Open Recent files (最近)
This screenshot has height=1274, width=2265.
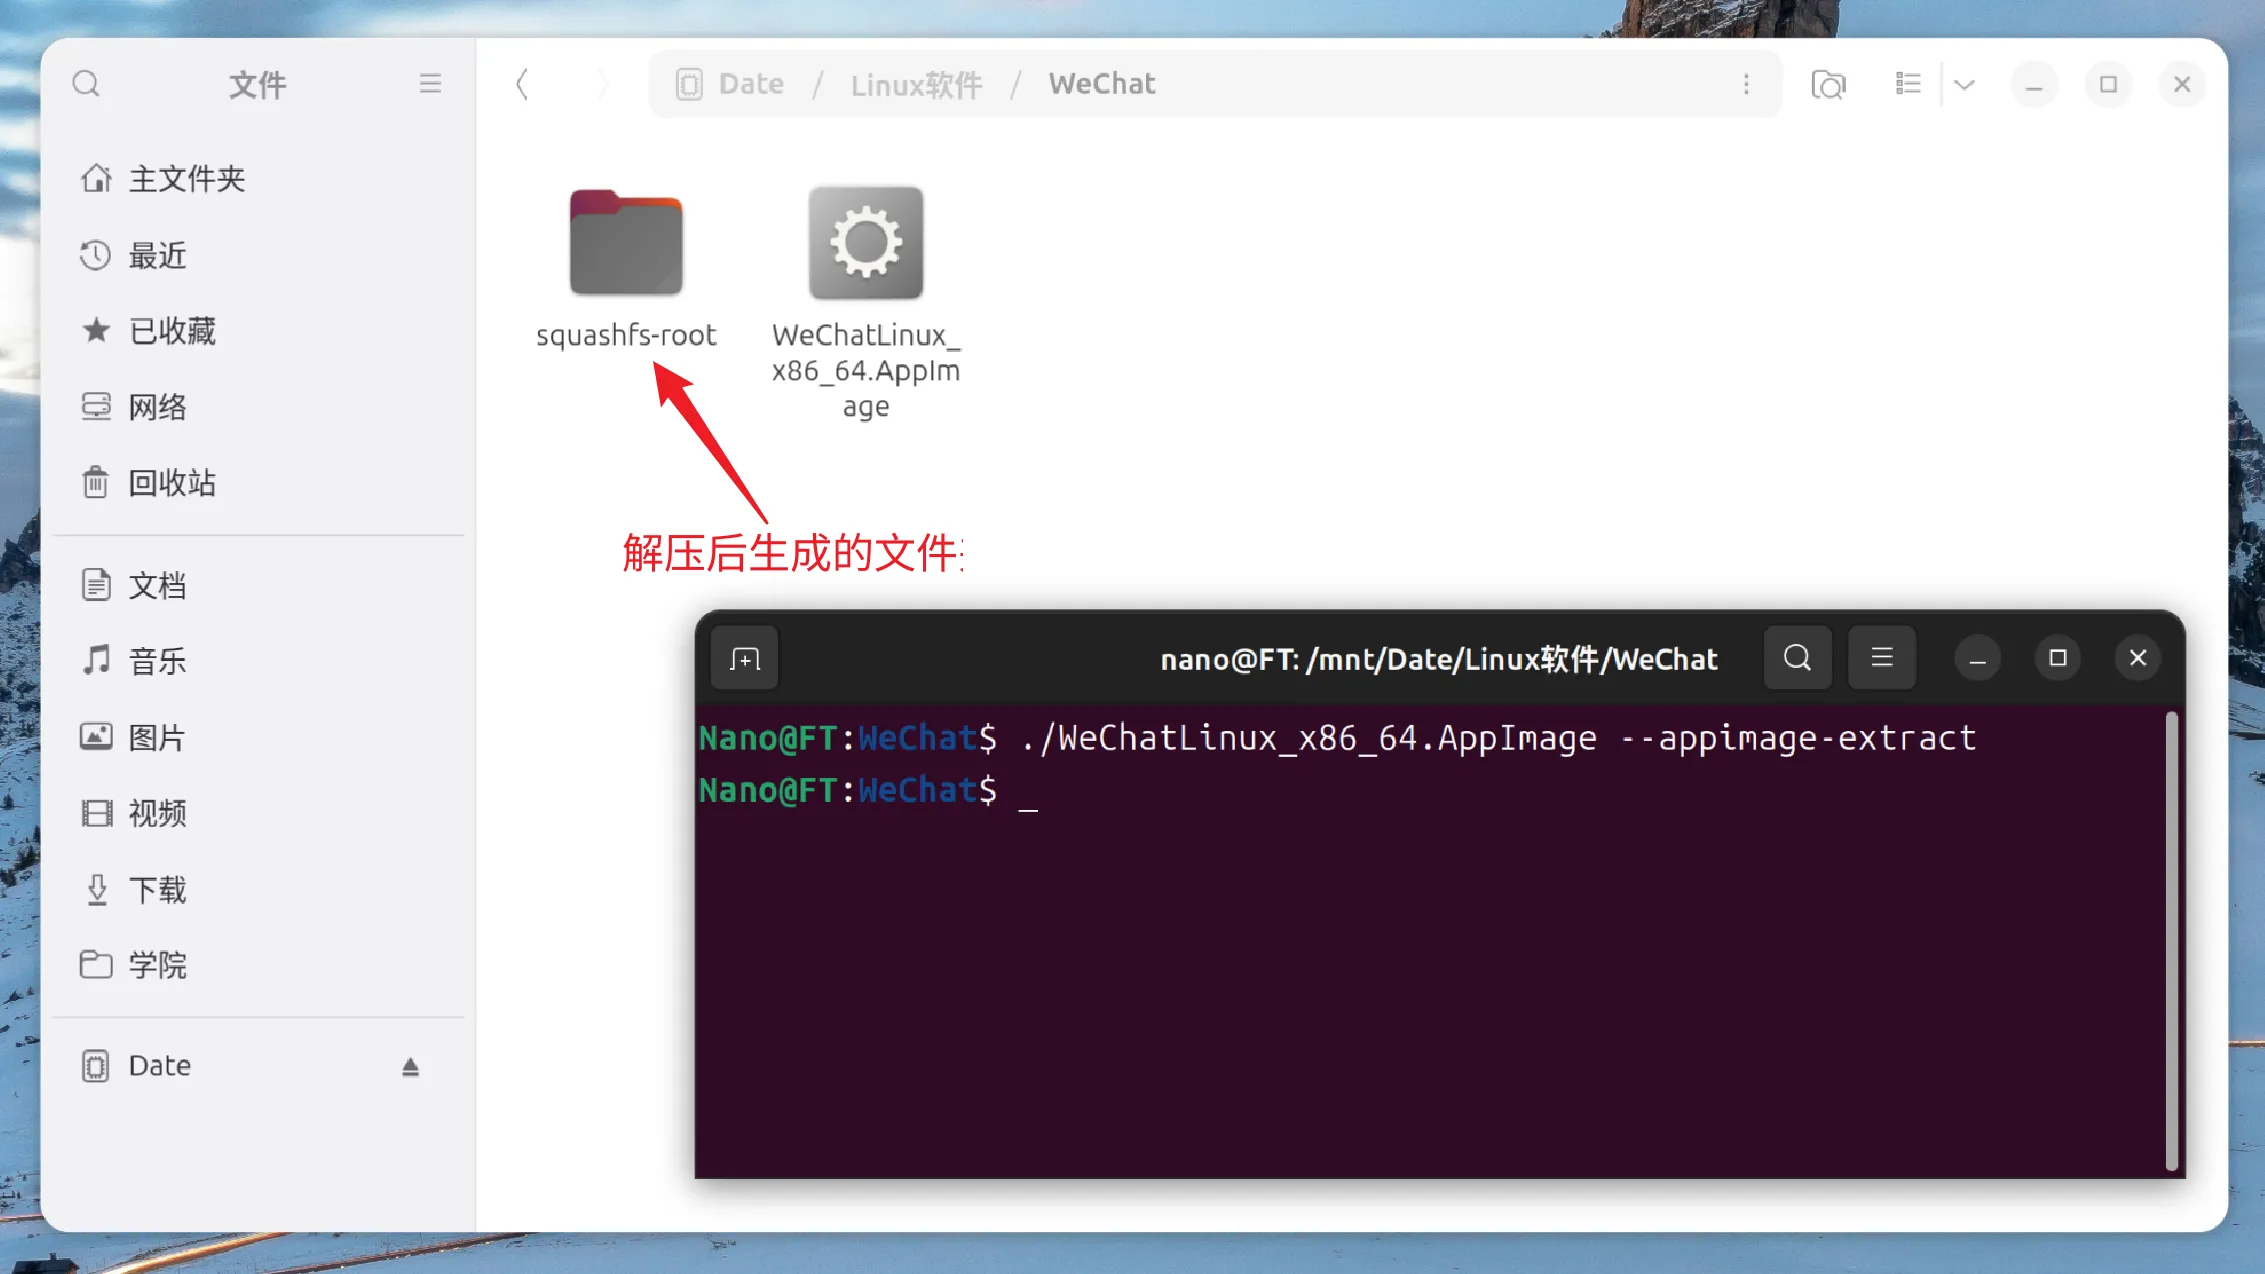[258, 255]
